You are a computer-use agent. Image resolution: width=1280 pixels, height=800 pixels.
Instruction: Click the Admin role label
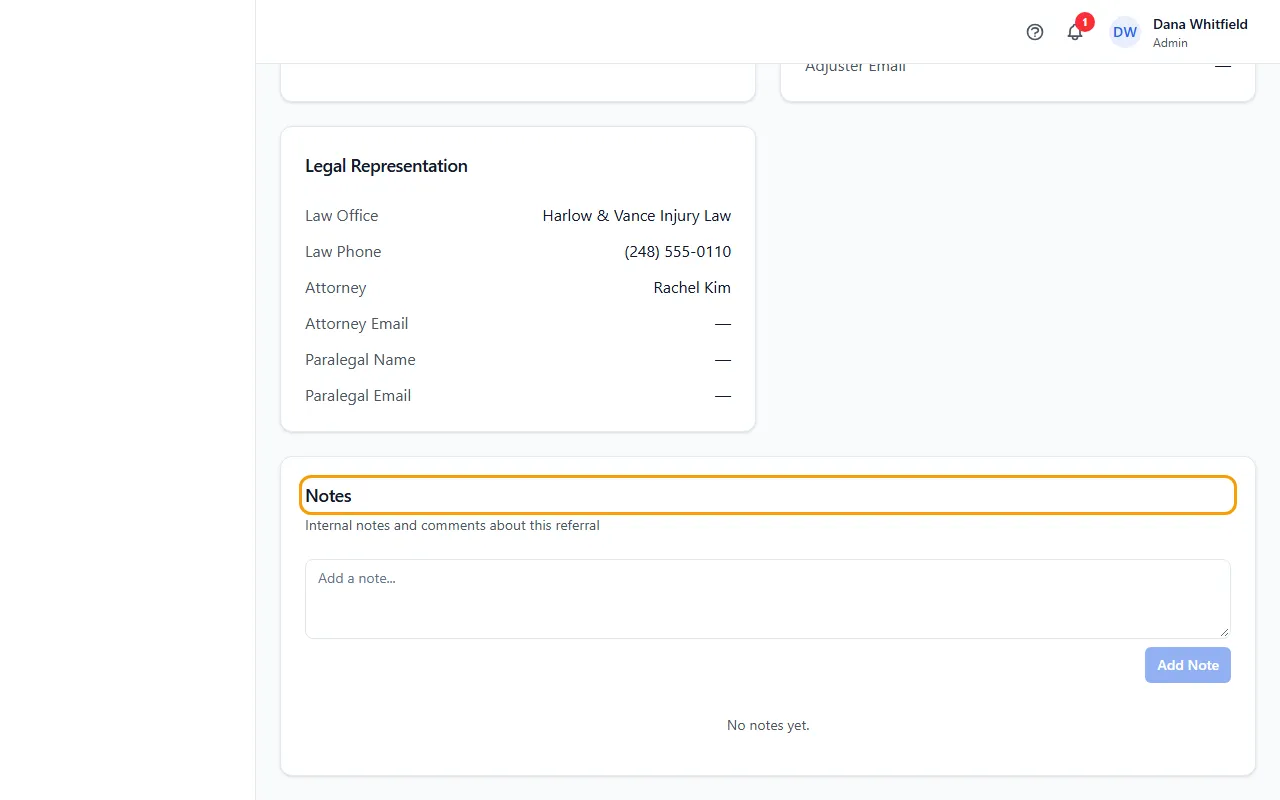tap(1170, 43)
